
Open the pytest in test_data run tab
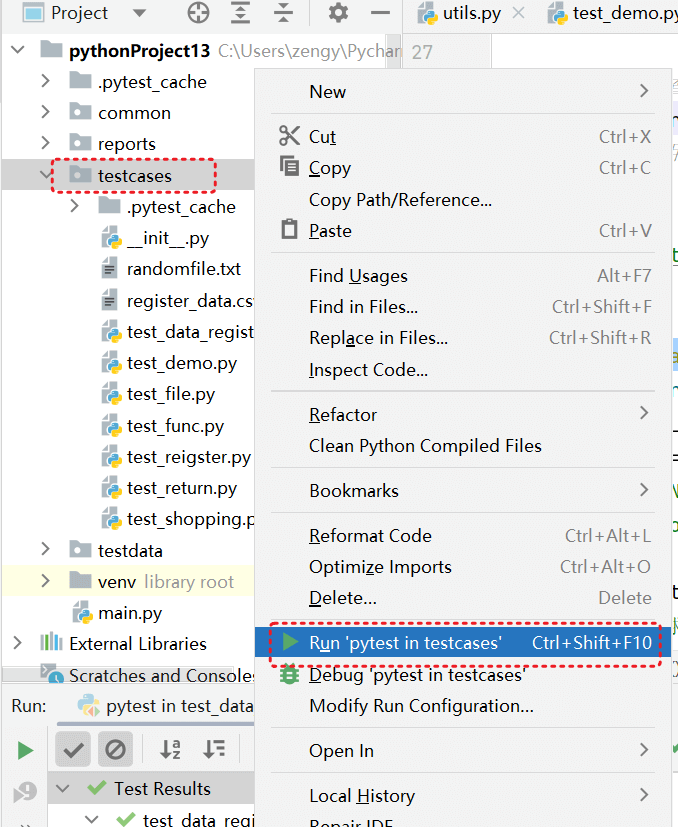click(x=166, y=706)
